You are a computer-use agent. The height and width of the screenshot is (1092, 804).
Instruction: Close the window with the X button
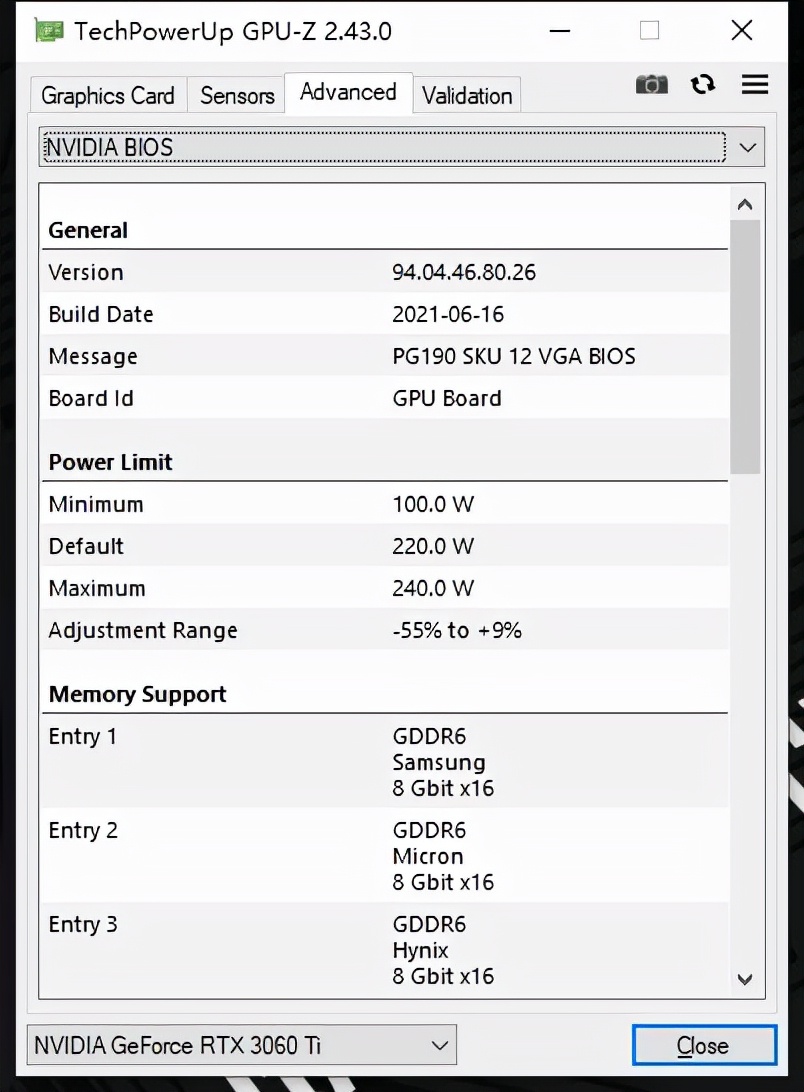pyautogui.click(x=742, y=31)
